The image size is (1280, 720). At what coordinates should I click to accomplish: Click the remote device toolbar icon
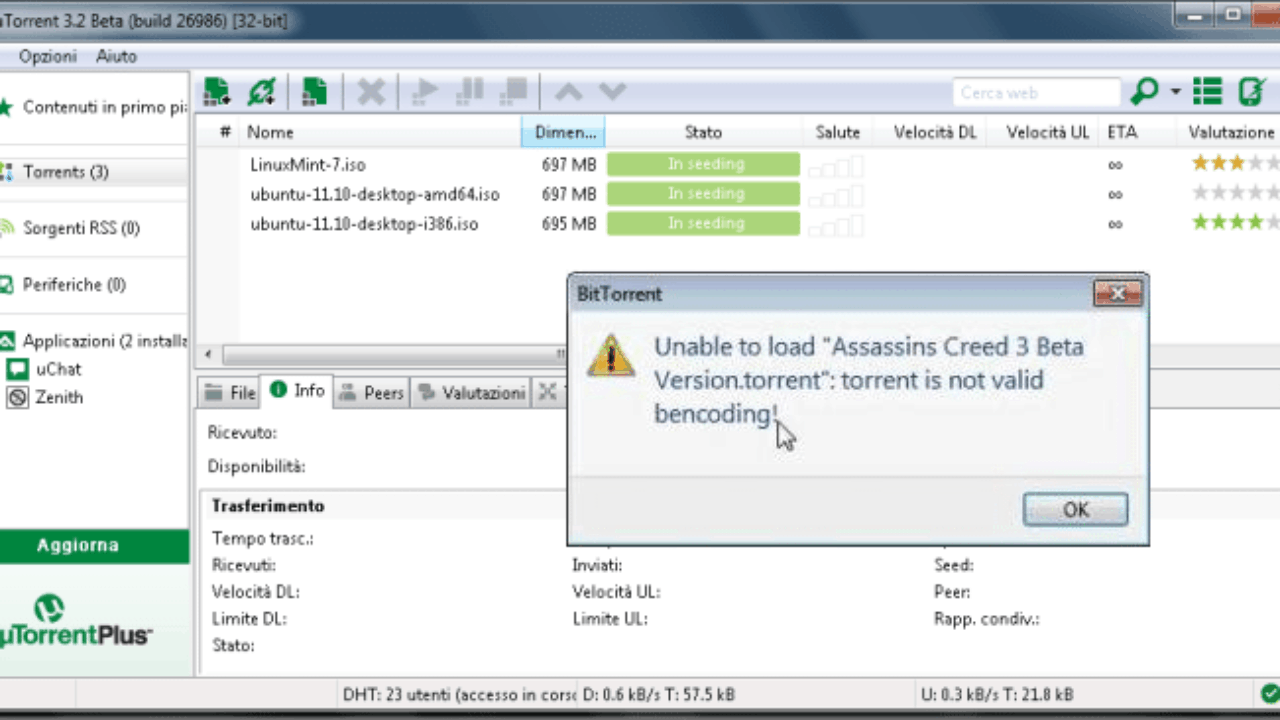(x=1251, y=92)
